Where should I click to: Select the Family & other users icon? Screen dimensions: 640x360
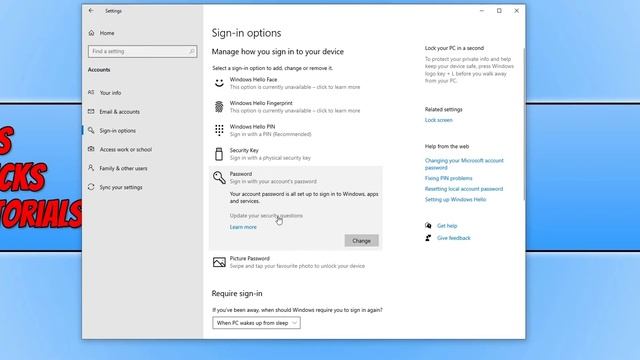pos(91,168)
